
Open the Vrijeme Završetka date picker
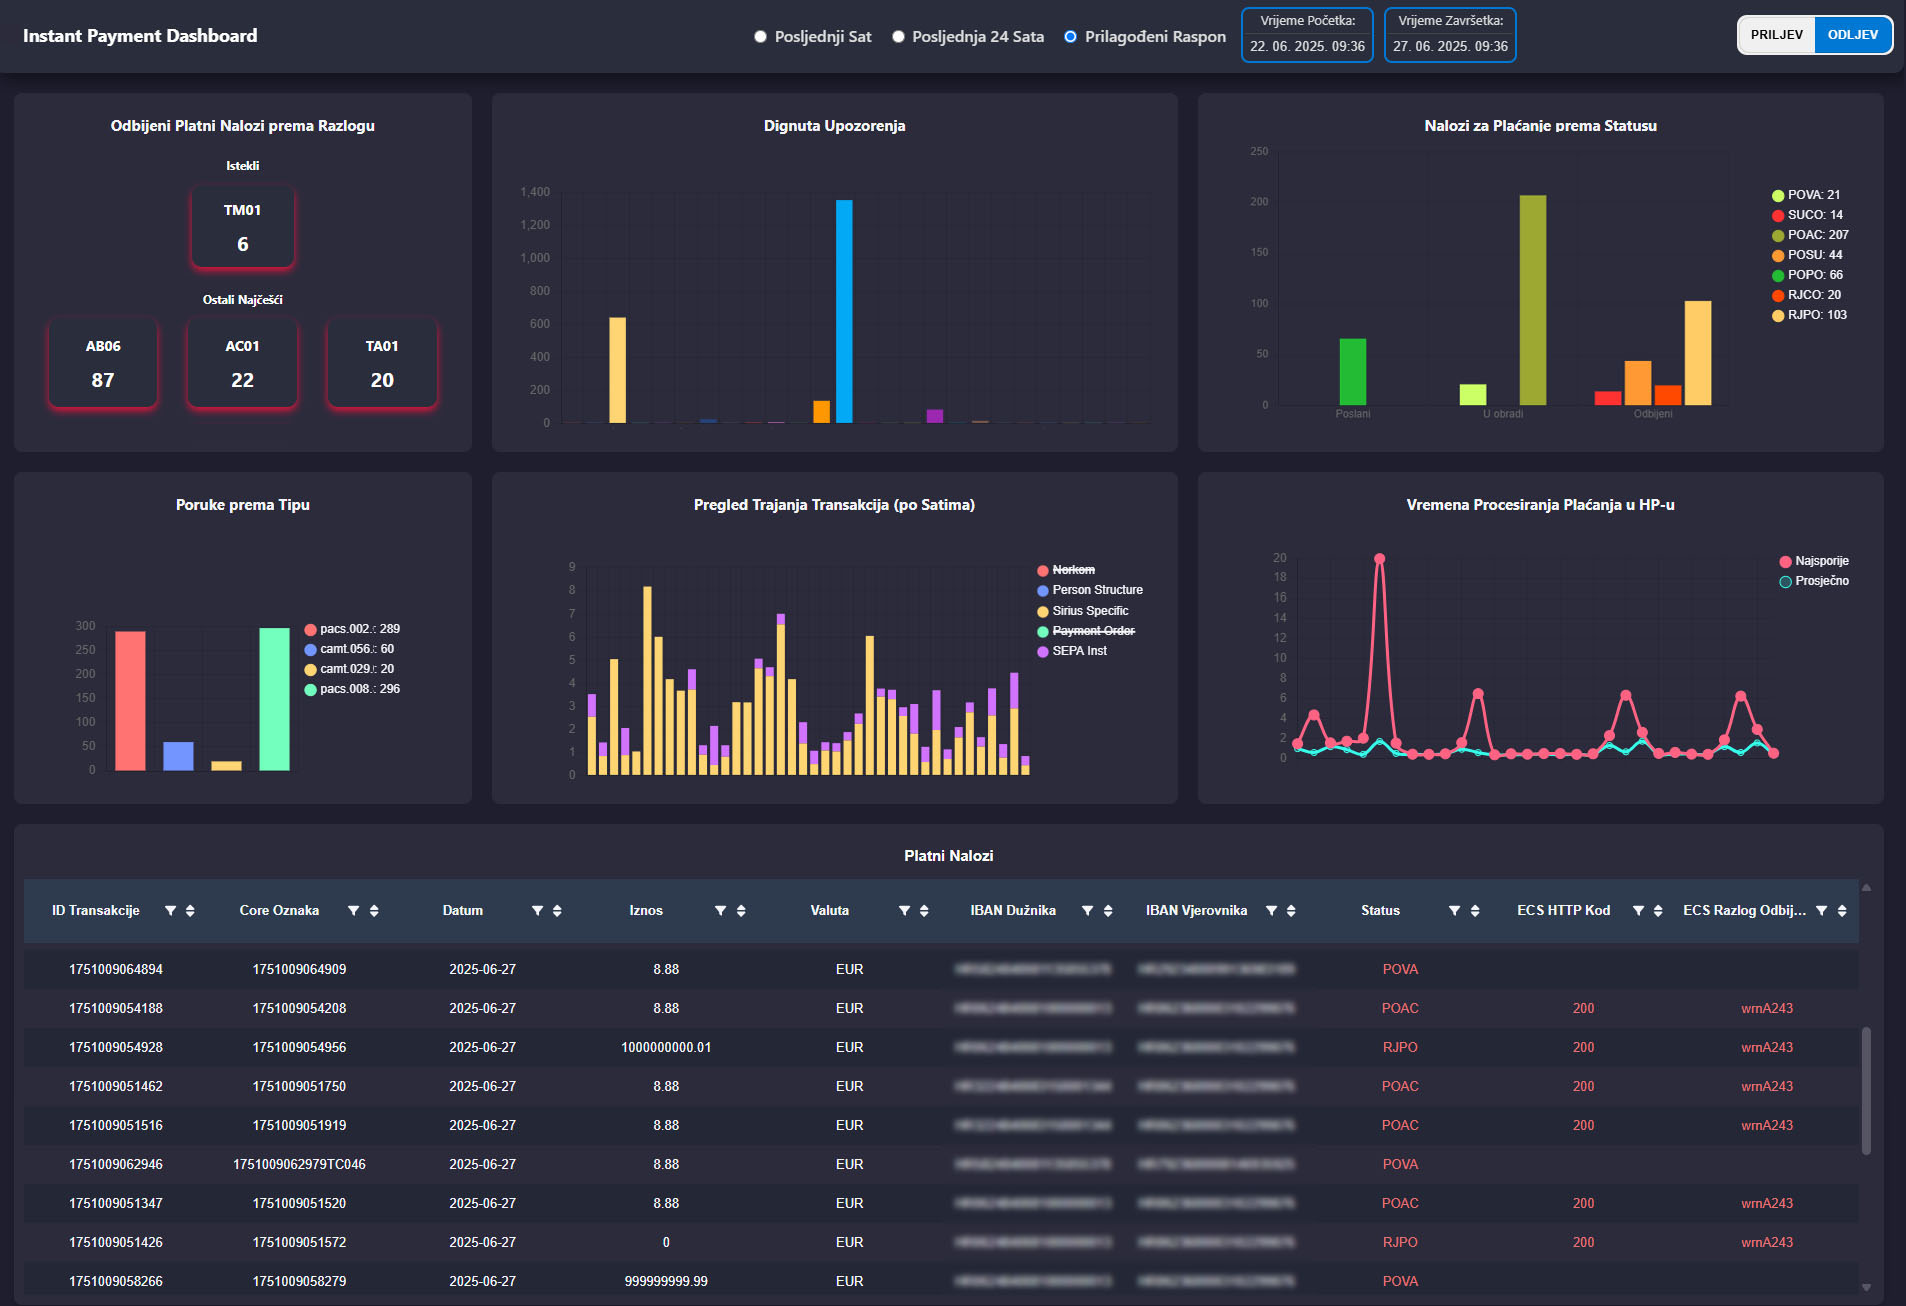point(1450,46)
